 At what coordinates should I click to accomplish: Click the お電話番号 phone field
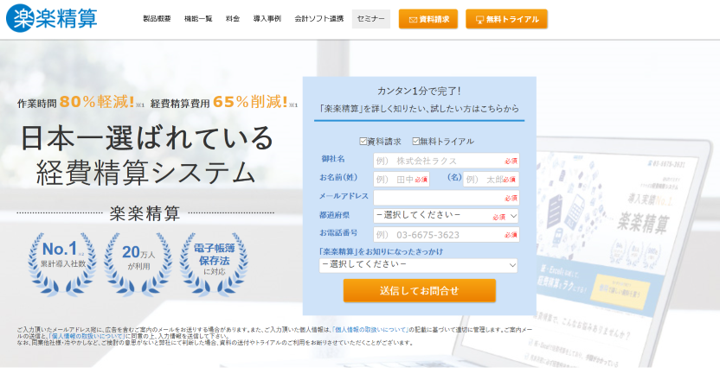pos(446,235)
